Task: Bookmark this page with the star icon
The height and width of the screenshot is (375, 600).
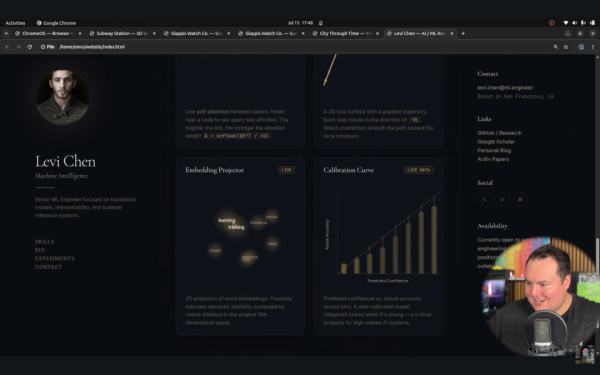Action: [566, 47]
